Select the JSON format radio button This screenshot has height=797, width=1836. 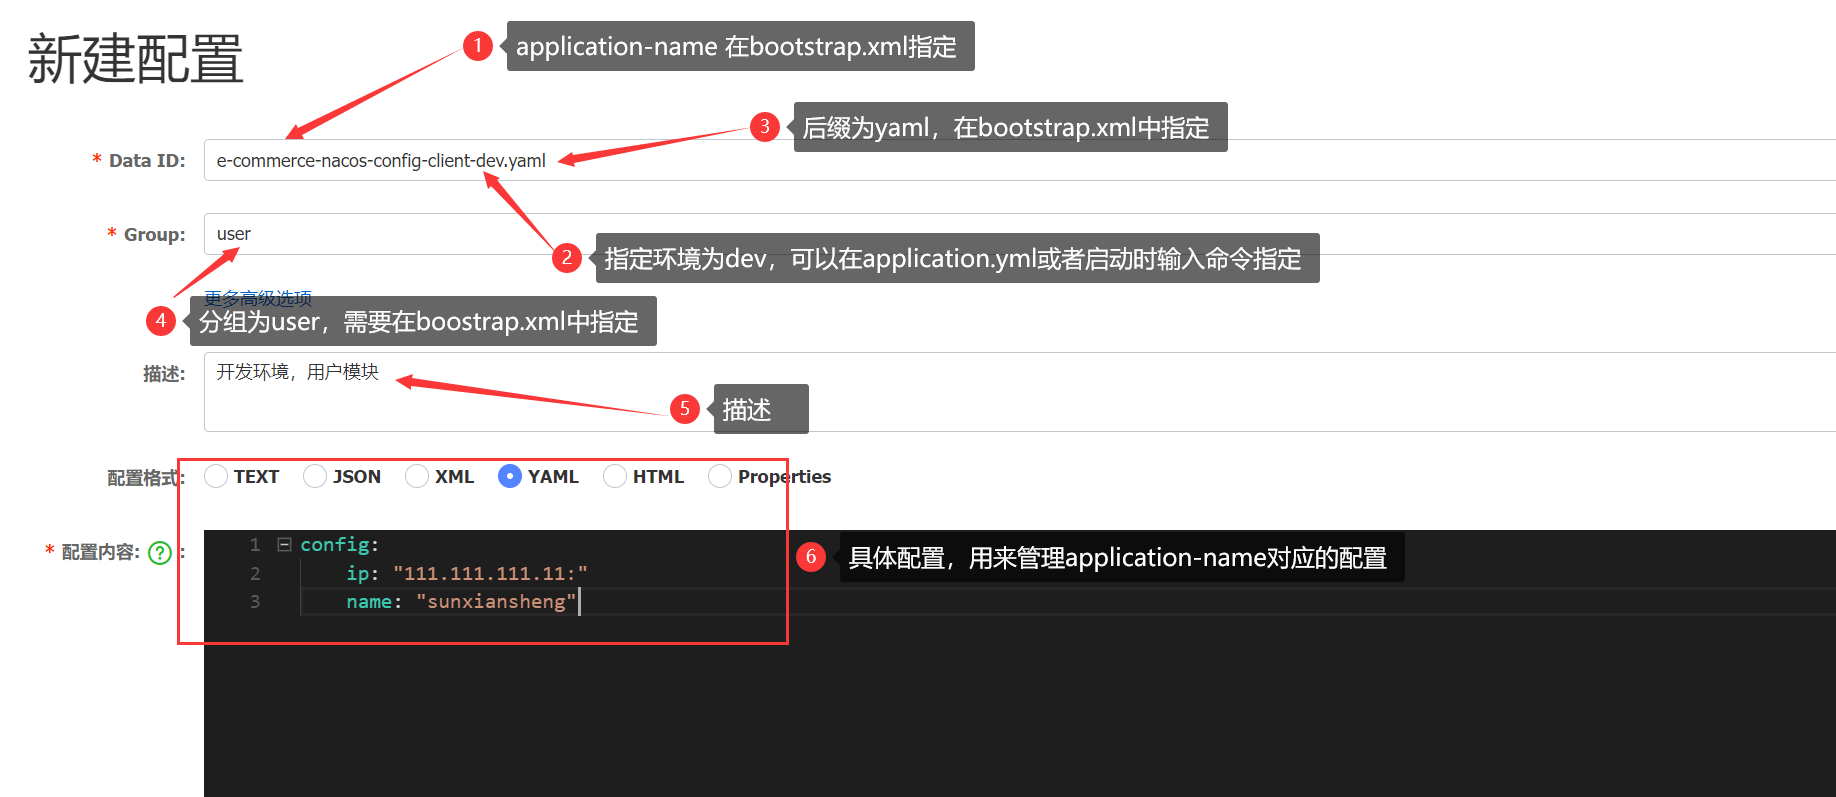[x=315, y=476]
